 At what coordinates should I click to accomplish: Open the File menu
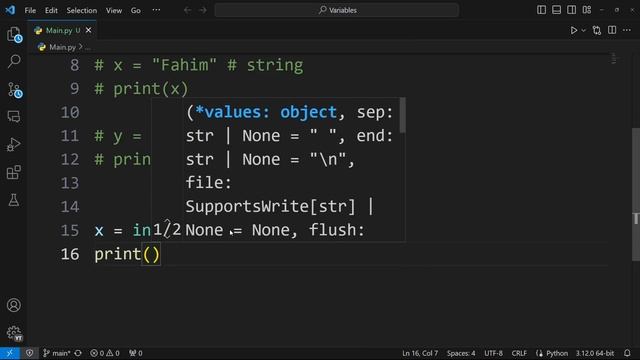click(x=30, y=10)
